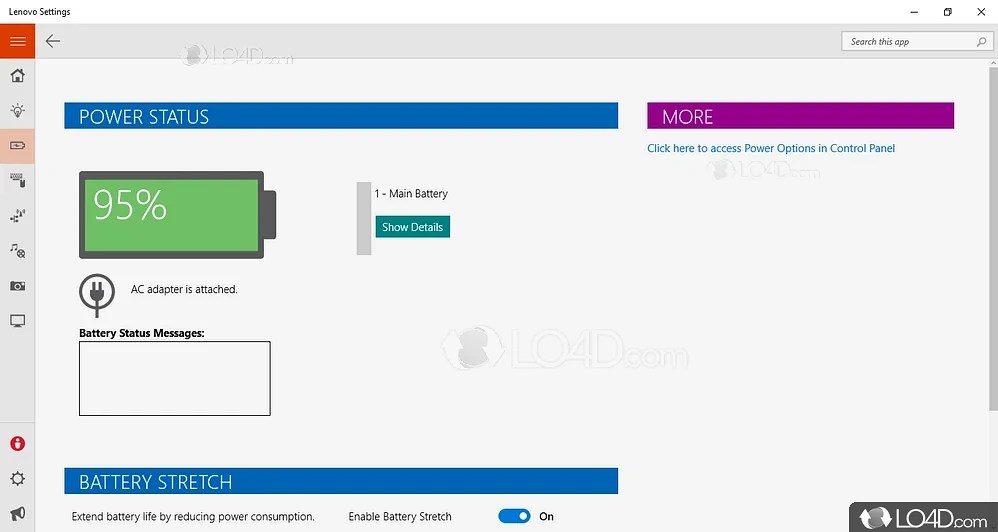
Task: Go back with the arrow button
Action: [53, 41]
